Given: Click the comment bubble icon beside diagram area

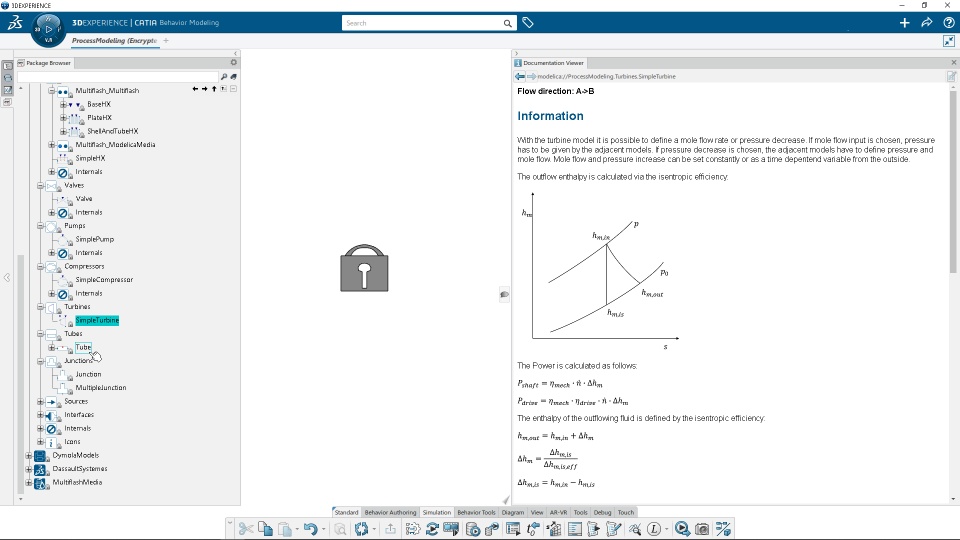Looking at the screenshot, I should pyautogui.click(x=504, y=294).
